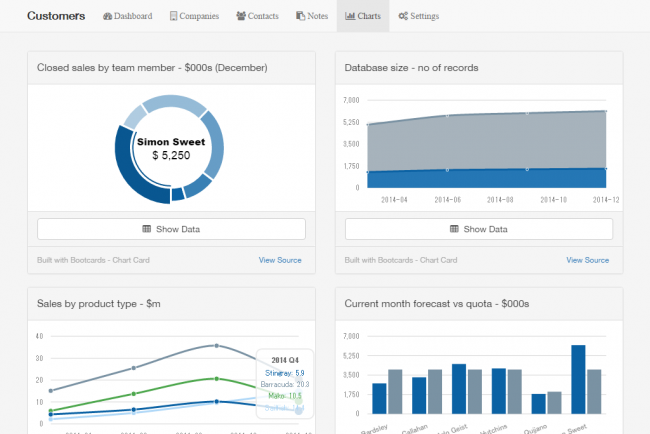Click the tallest blue forecast bar

(x=578, y=379)
